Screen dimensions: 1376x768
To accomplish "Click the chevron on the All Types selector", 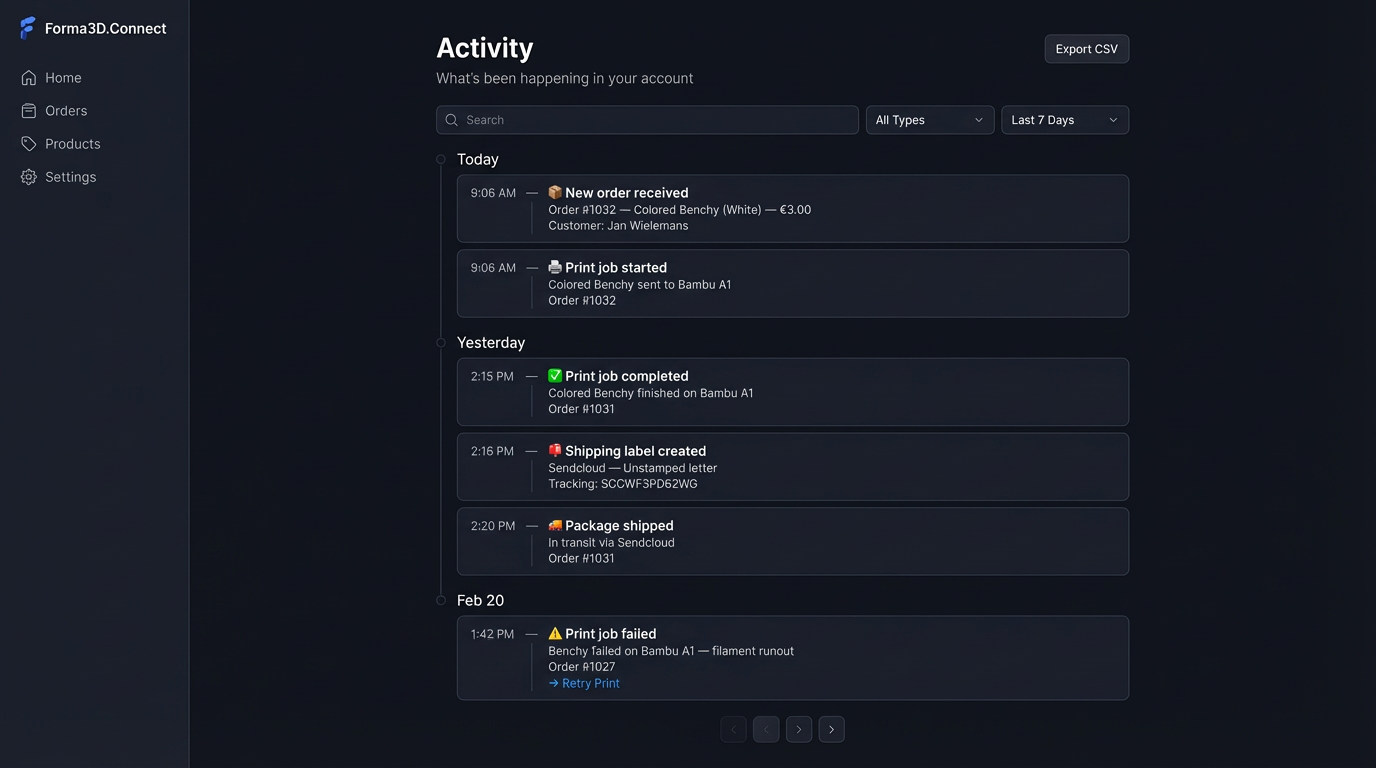I will point(980,119).
